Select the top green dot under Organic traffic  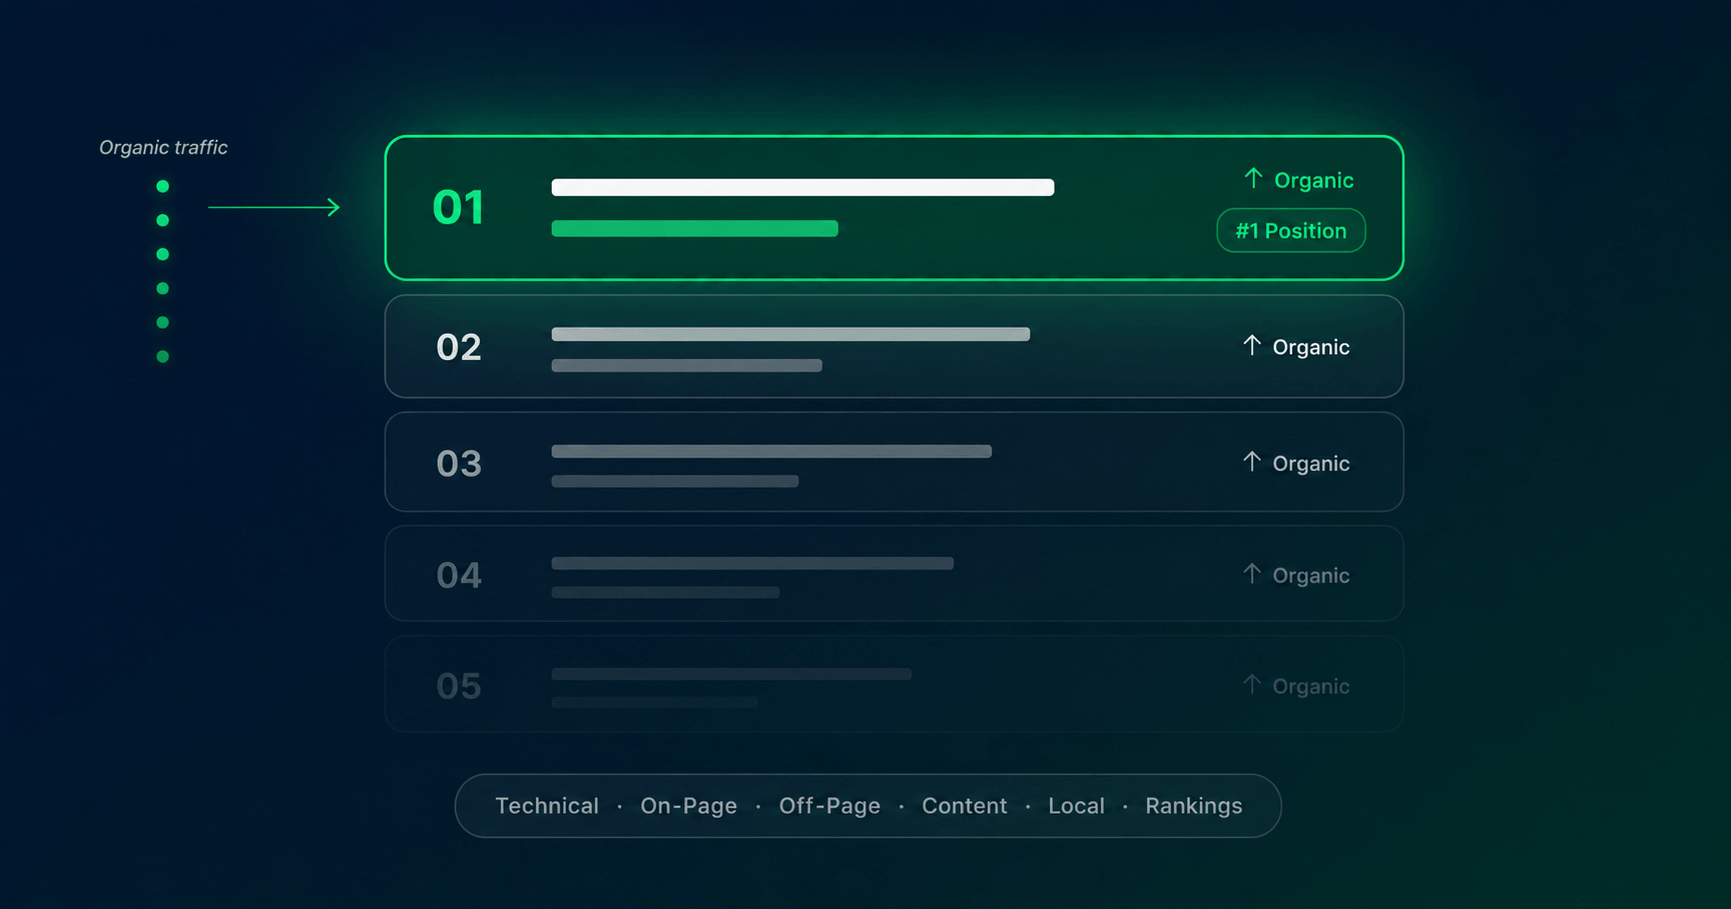click(163, 186)
